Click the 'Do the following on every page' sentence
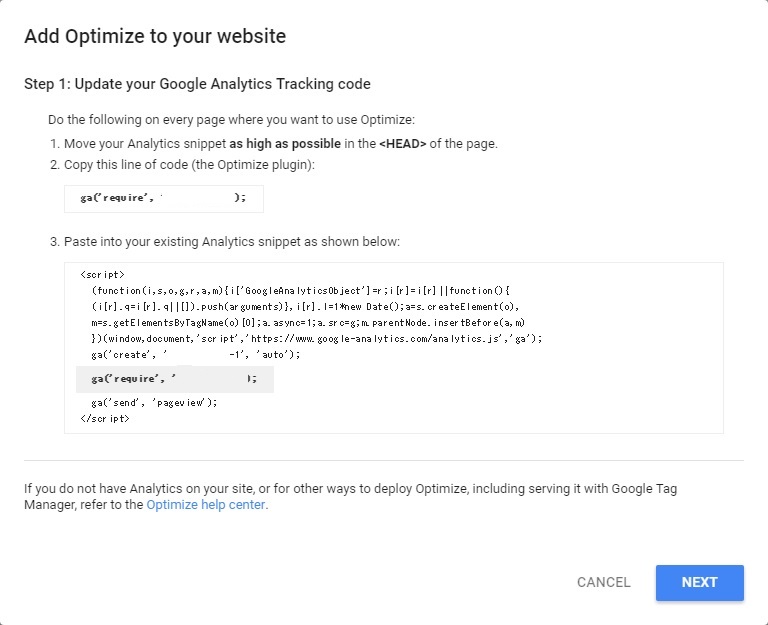 point(231,120)
